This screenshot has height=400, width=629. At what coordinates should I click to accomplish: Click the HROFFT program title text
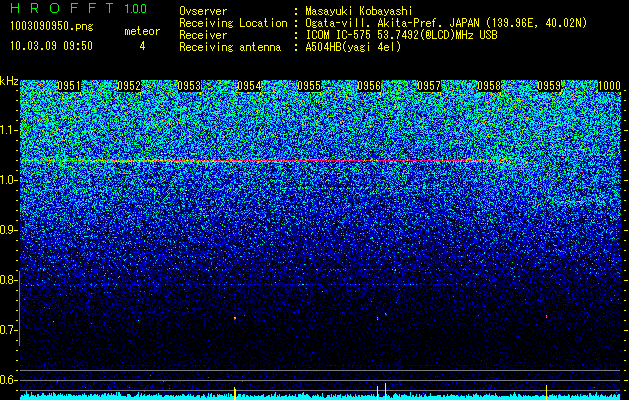click(63, 8)
